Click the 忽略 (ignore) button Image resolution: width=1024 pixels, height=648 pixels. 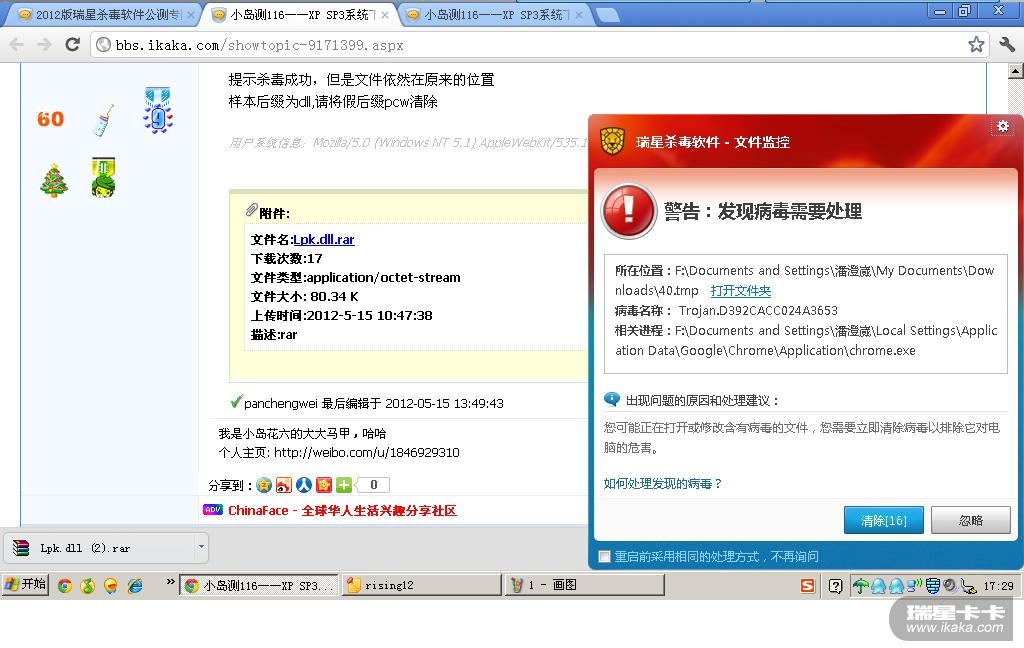click(970, 521)
